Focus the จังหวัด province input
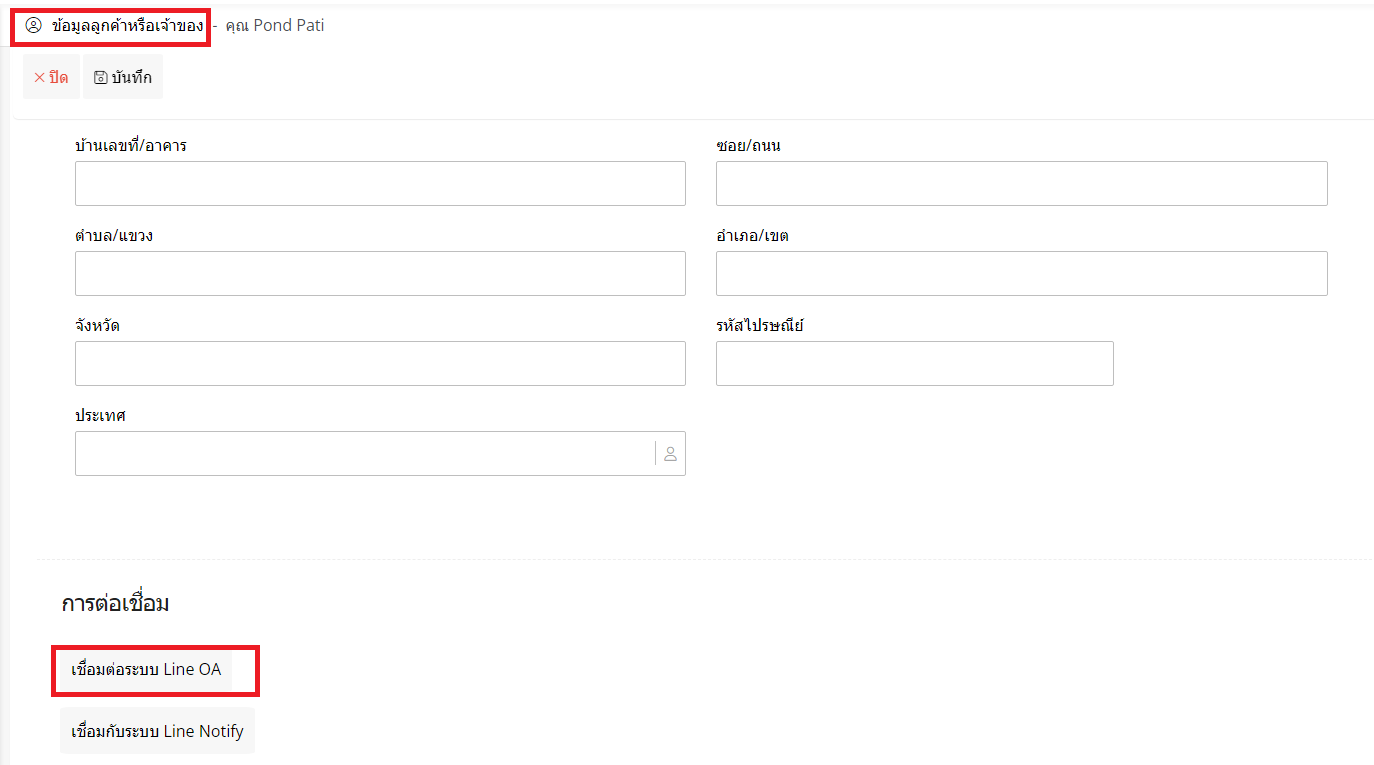 (x=380, y=364)
